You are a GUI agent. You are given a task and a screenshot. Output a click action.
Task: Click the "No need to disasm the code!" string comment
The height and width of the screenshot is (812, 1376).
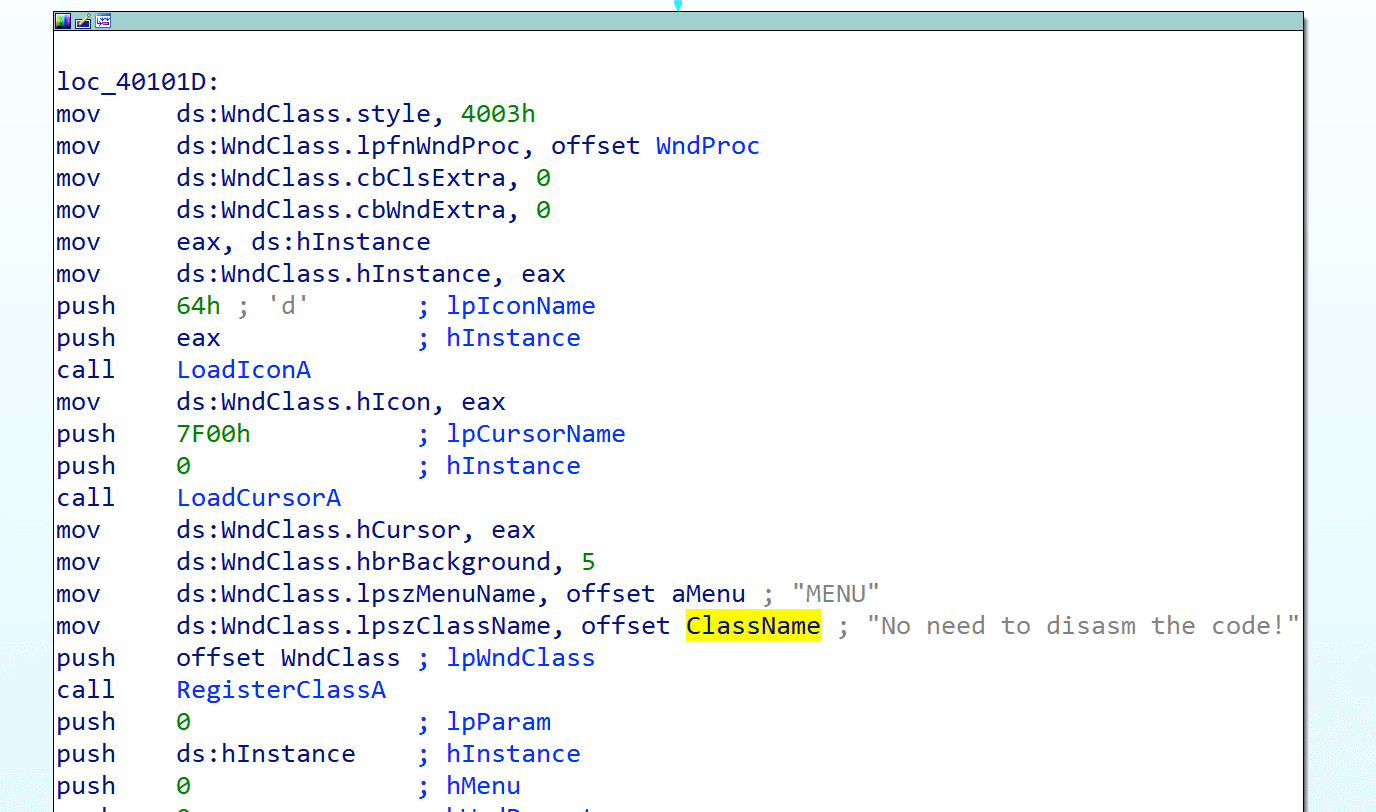pos(1083,626)
